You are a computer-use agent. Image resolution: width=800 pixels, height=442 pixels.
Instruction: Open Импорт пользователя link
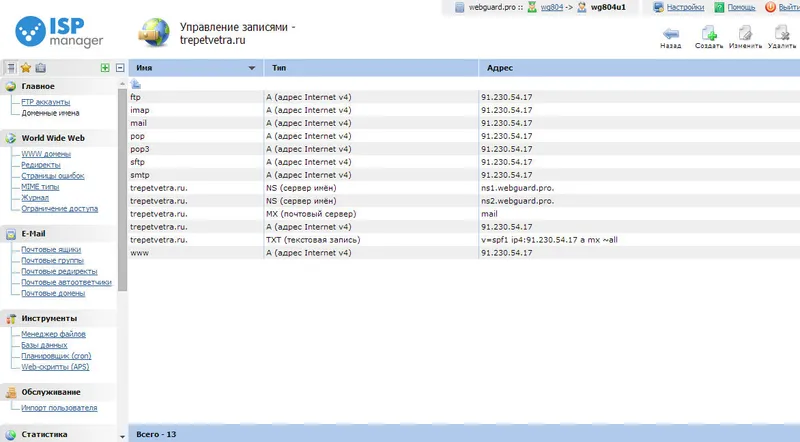coord(59,408)
